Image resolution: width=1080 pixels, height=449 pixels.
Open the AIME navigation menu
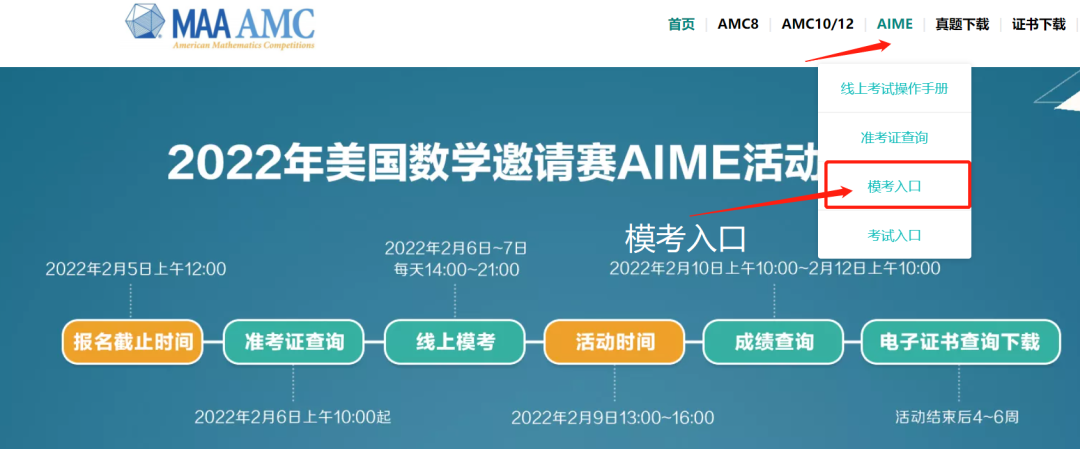(895, 25)
